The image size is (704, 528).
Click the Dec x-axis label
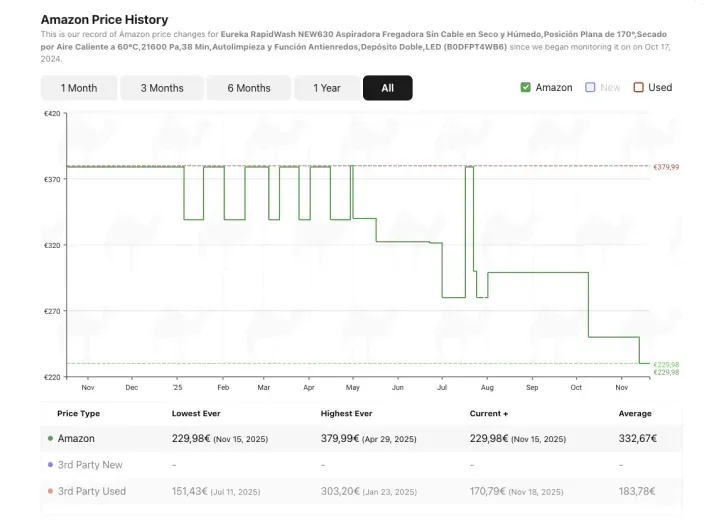point(132,387)
